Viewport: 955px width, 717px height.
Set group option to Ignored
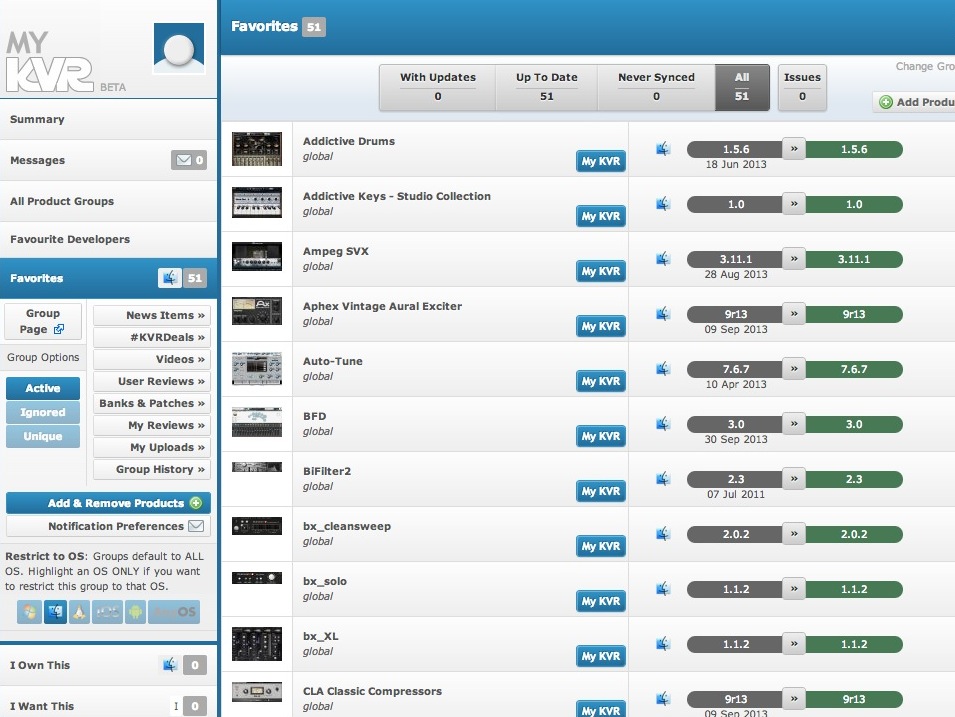point(43,412)
